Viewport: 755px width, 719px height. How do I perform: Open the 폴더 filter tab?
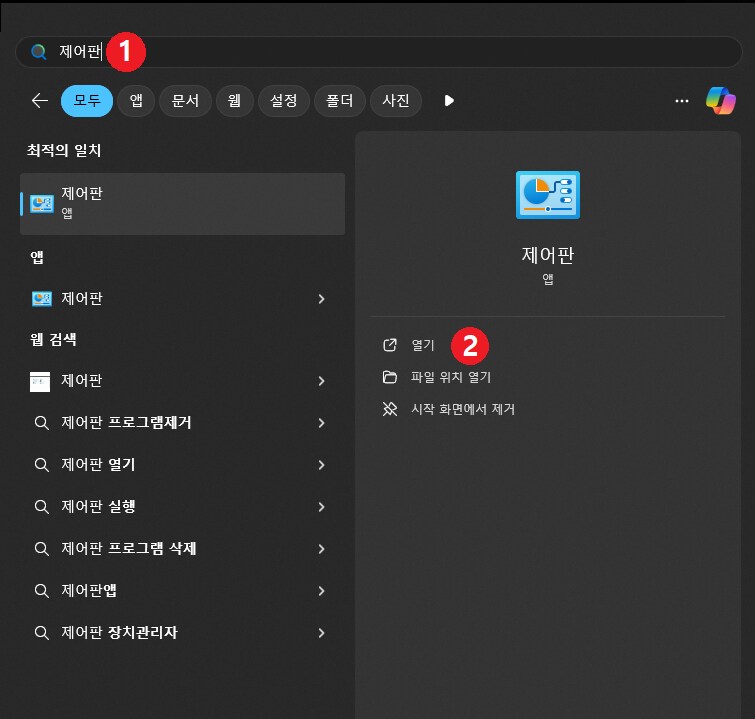(339, 101)
